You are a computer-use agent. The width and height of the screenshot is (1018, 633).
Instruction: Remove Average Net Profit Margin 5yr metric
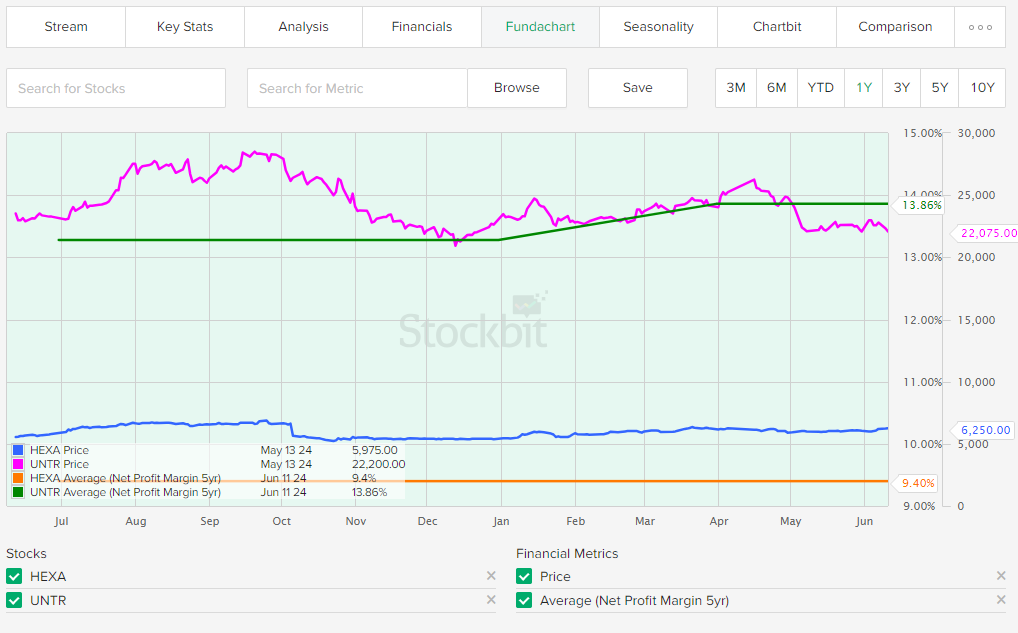pyautogui.click(x=1001, y=600)
